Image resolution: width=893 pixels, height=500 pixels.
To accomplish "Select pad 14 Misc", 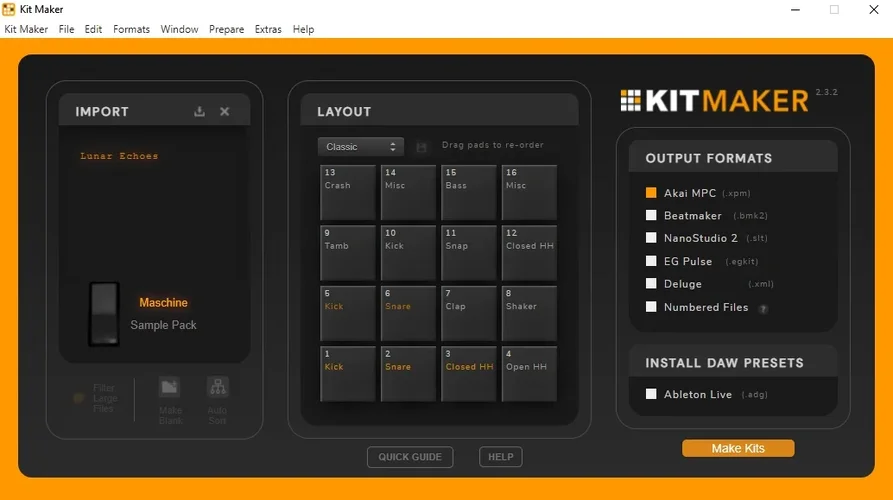I will click(408, 192).
